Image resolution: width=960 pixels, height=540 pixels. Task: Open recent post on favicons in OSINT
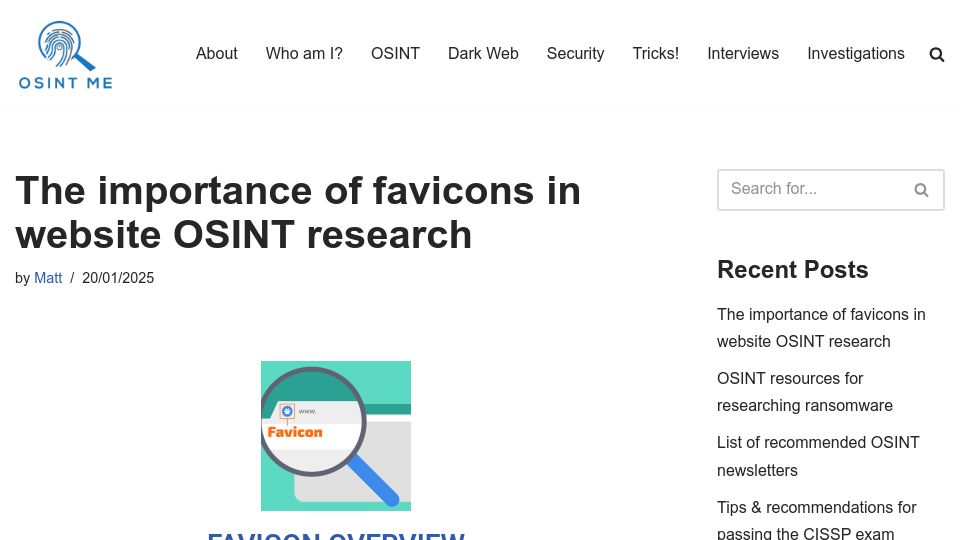click(x=821, y=328)
